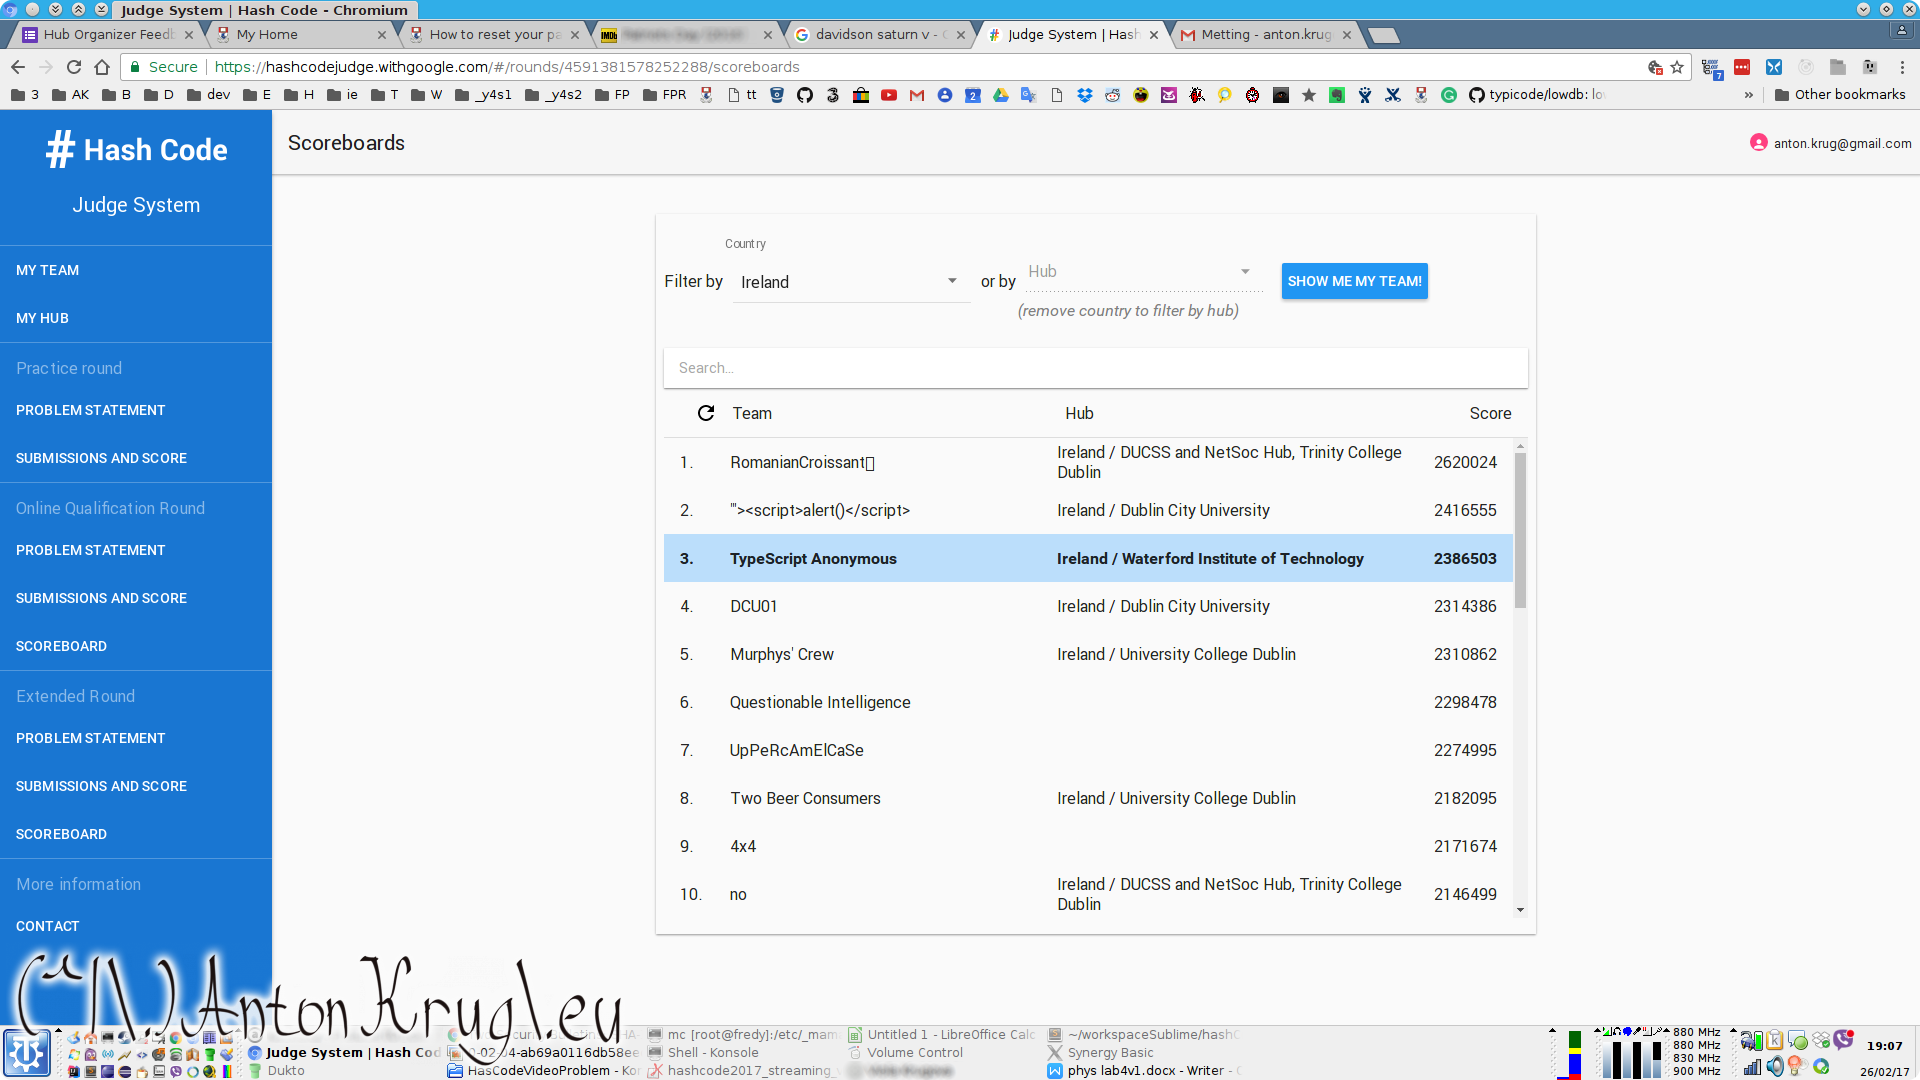This screenshot has height=1080, width=1920.
Task: Open the typicode/lowdb bookmark
Action: pos(1537,95)
